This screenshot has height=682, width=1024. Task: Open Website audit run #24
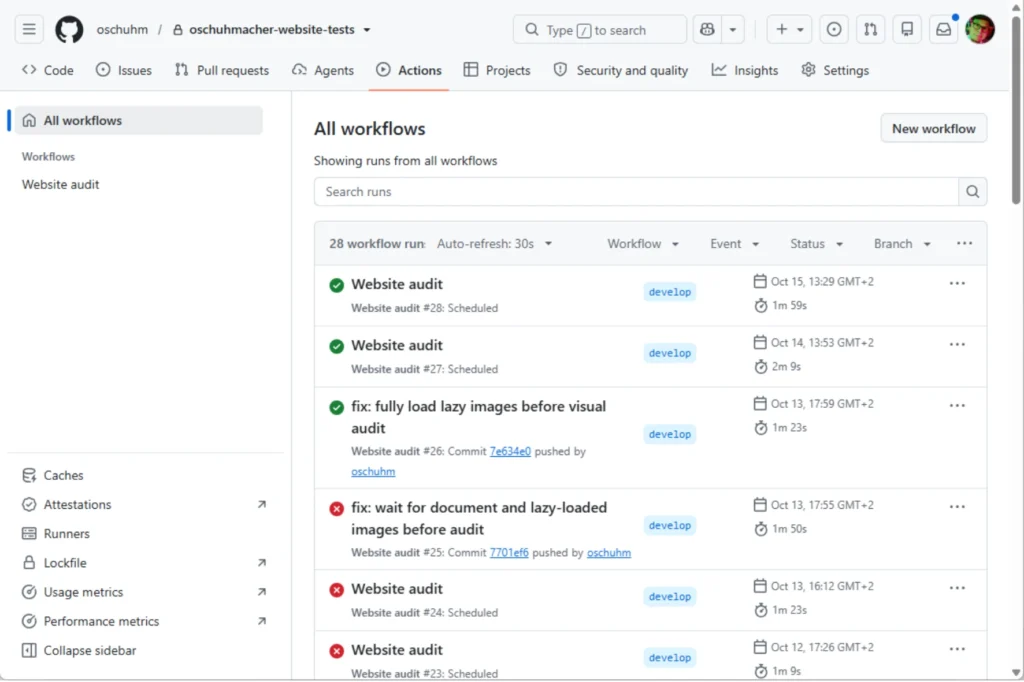tap(397, 589)
